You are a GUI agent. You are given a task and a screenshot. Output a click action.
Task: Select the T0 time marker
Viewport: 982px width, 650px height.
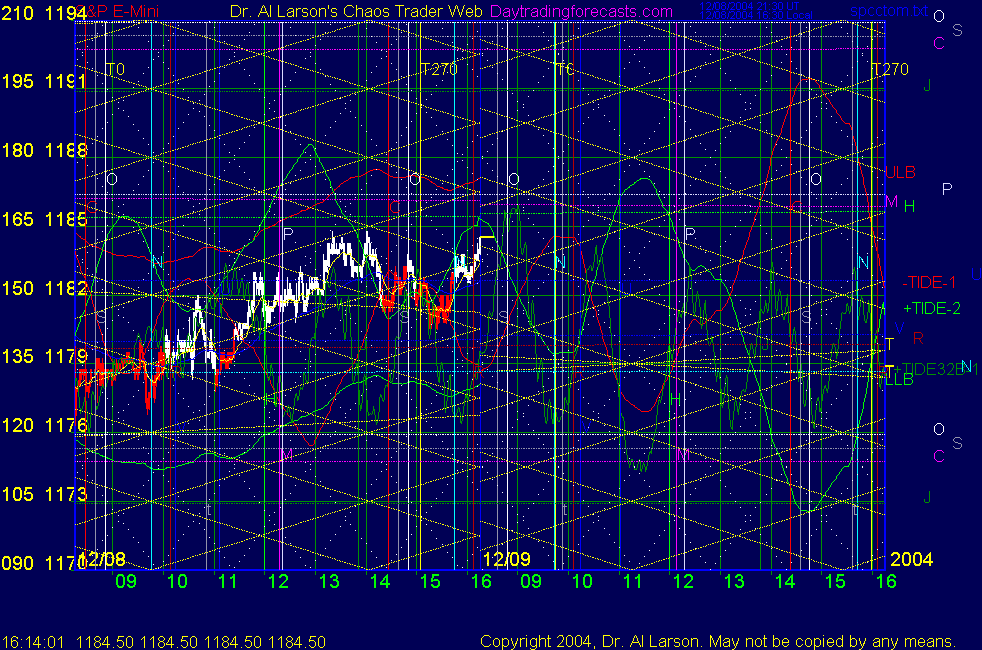(x=115, y=69)
